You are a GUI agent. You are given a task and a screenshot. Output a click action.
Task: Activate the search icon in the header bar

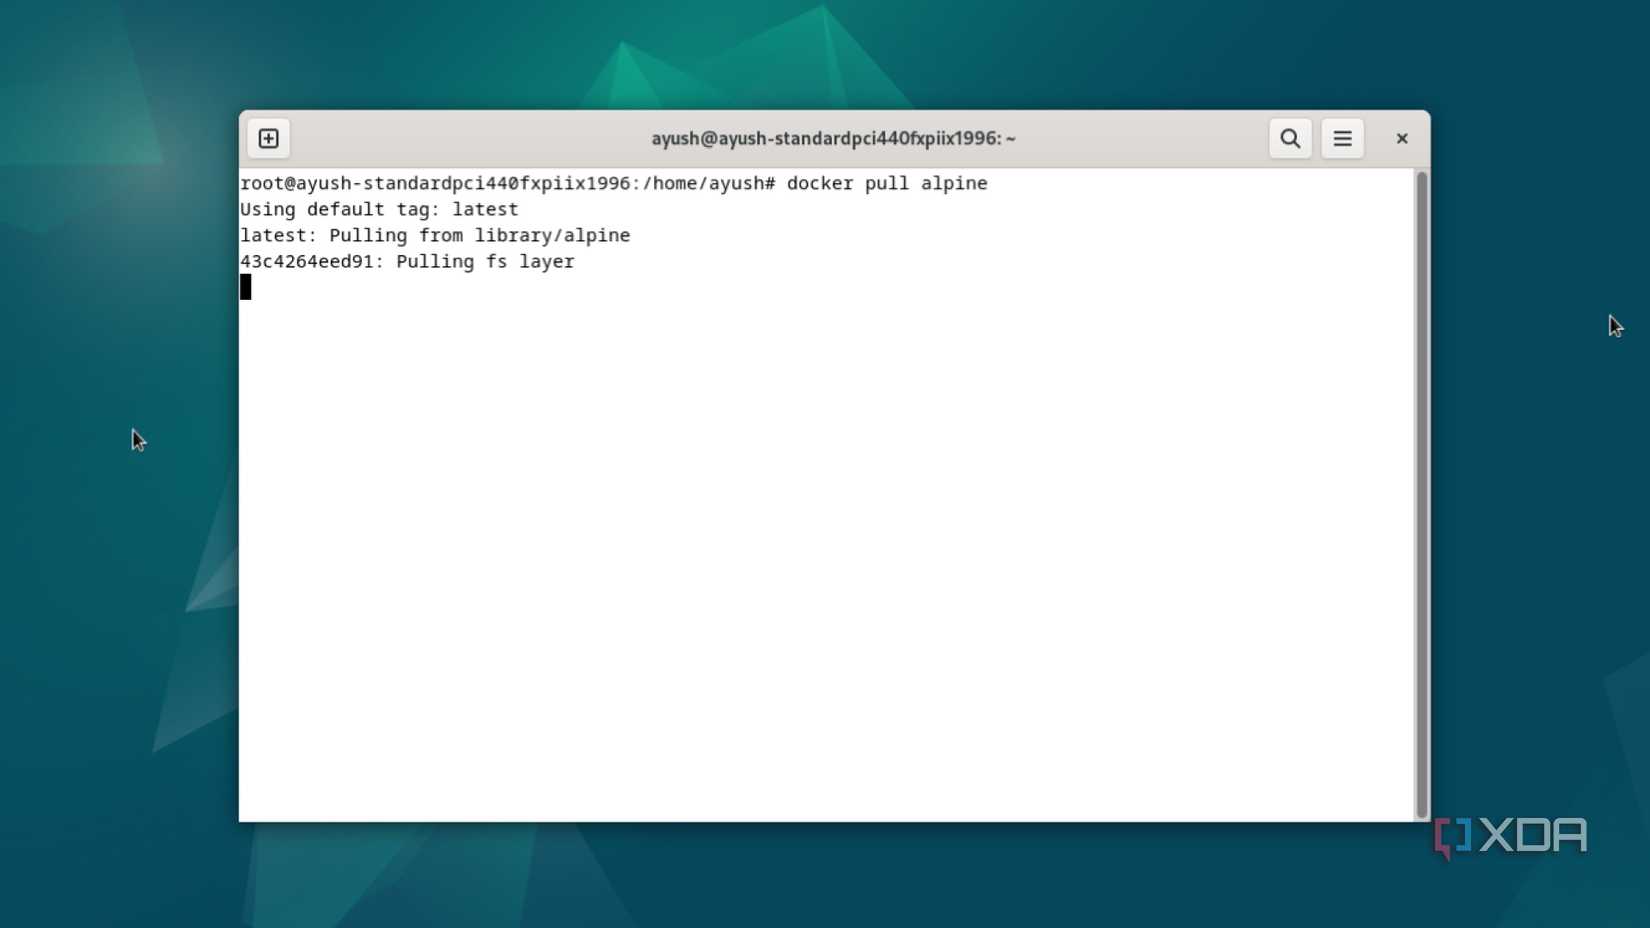pyautogui.click(x=1289, y=138)
